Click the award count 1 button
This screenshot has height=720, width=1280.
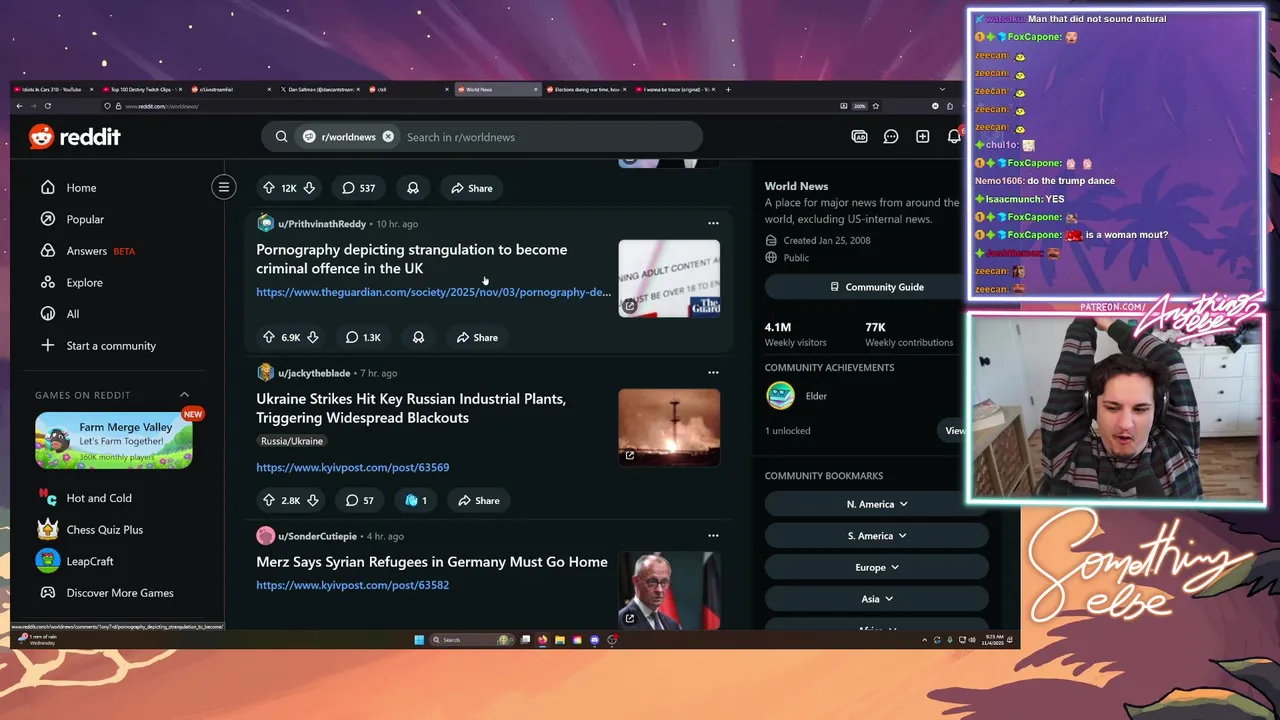pyautogui.click(x=416, y=500)
